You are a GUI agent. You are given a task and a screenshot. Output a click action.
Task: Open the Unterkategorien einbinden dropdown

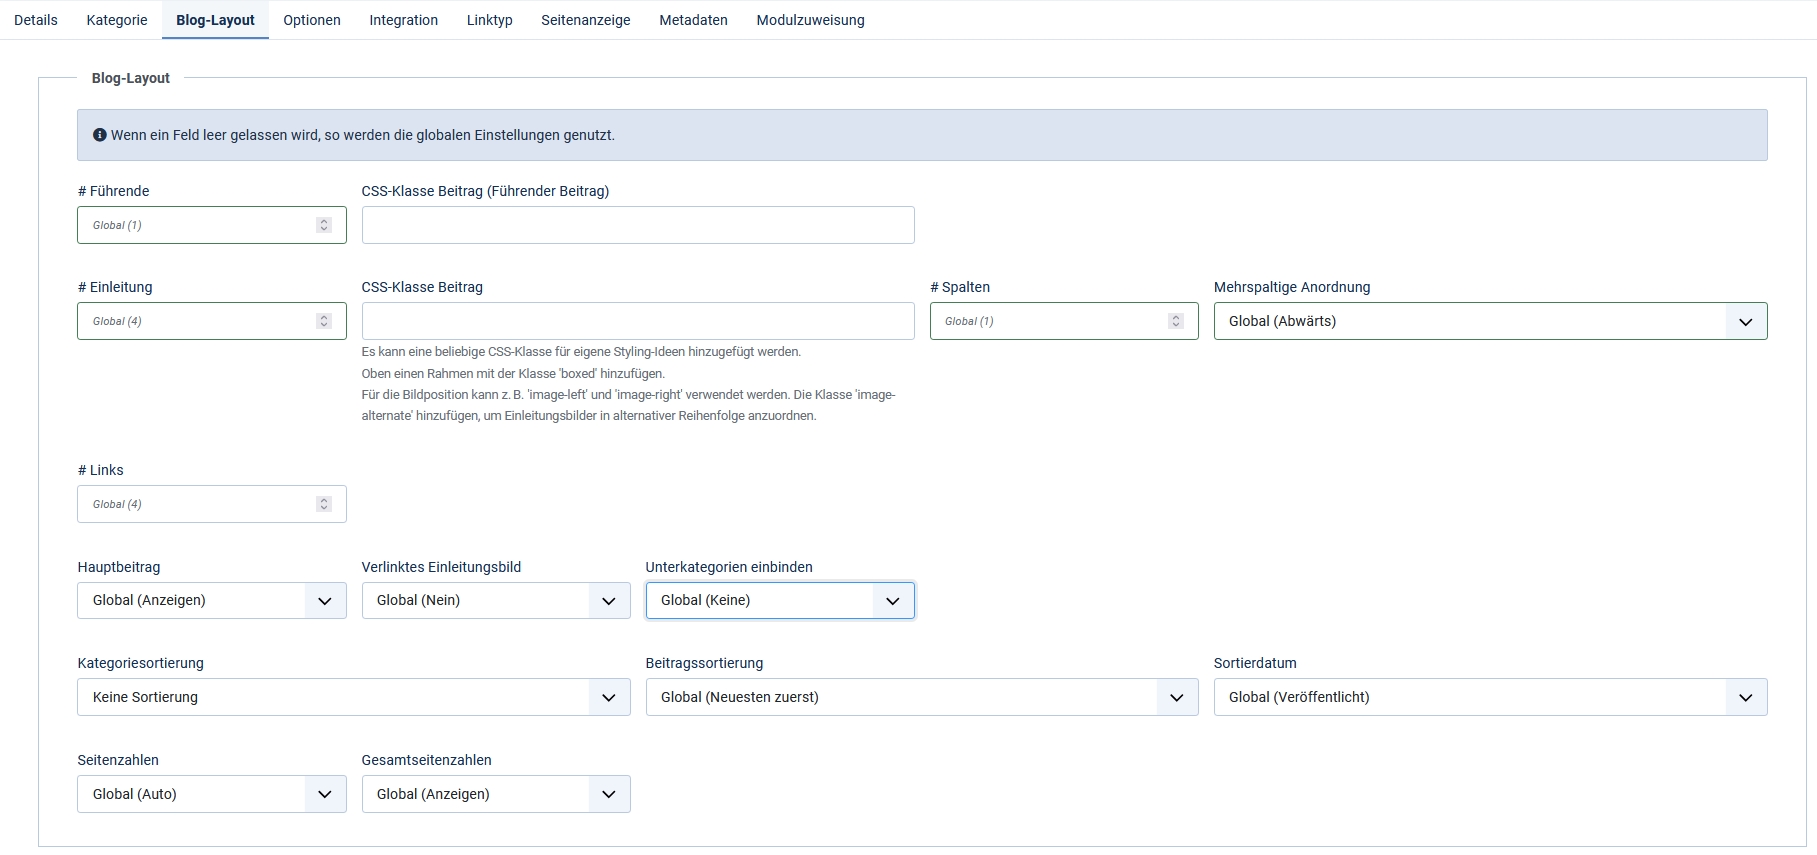coord(780,600)
